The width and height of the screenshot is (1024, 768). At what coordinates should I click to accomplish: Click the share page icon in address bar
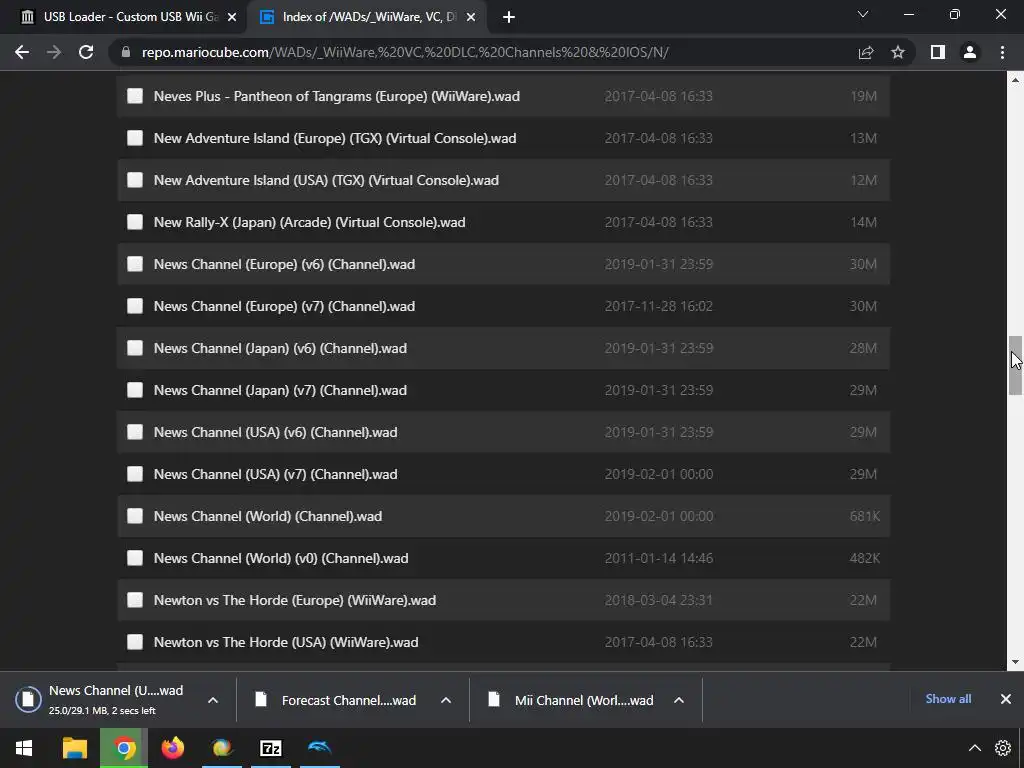click(x=866, y=52)
